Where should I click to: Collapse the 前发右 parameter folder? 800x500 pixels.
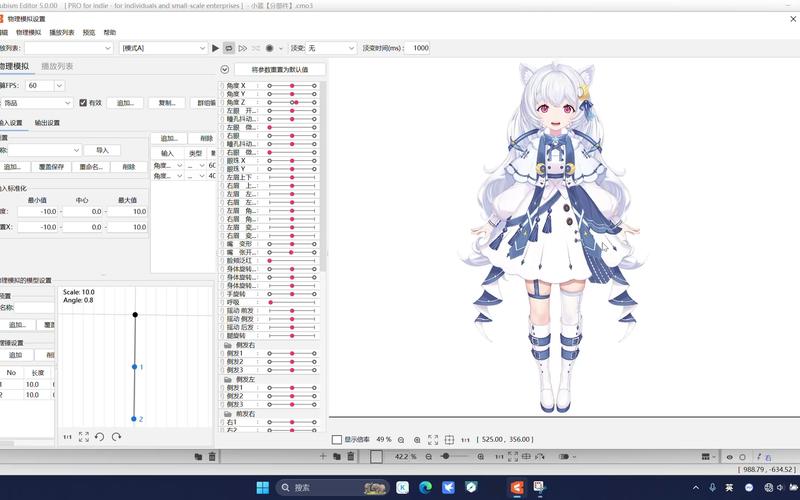228,414
